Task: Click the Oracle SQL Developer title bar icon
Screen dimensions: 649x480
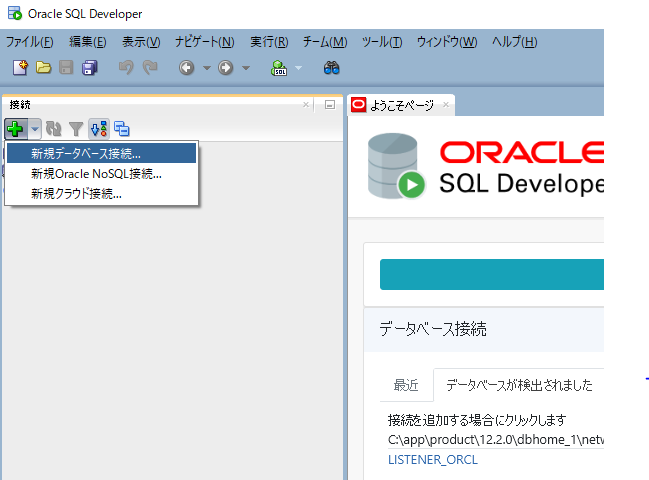Action: tap(15, 13)
